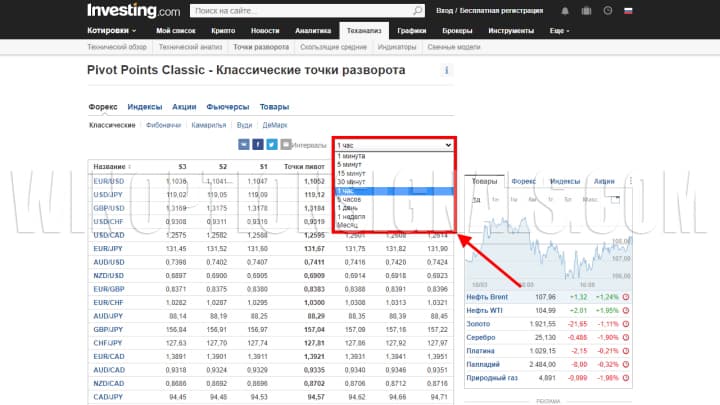Switch widget to Форекс tab
Viewport: 720px width, 405px height.
point(523,181)
